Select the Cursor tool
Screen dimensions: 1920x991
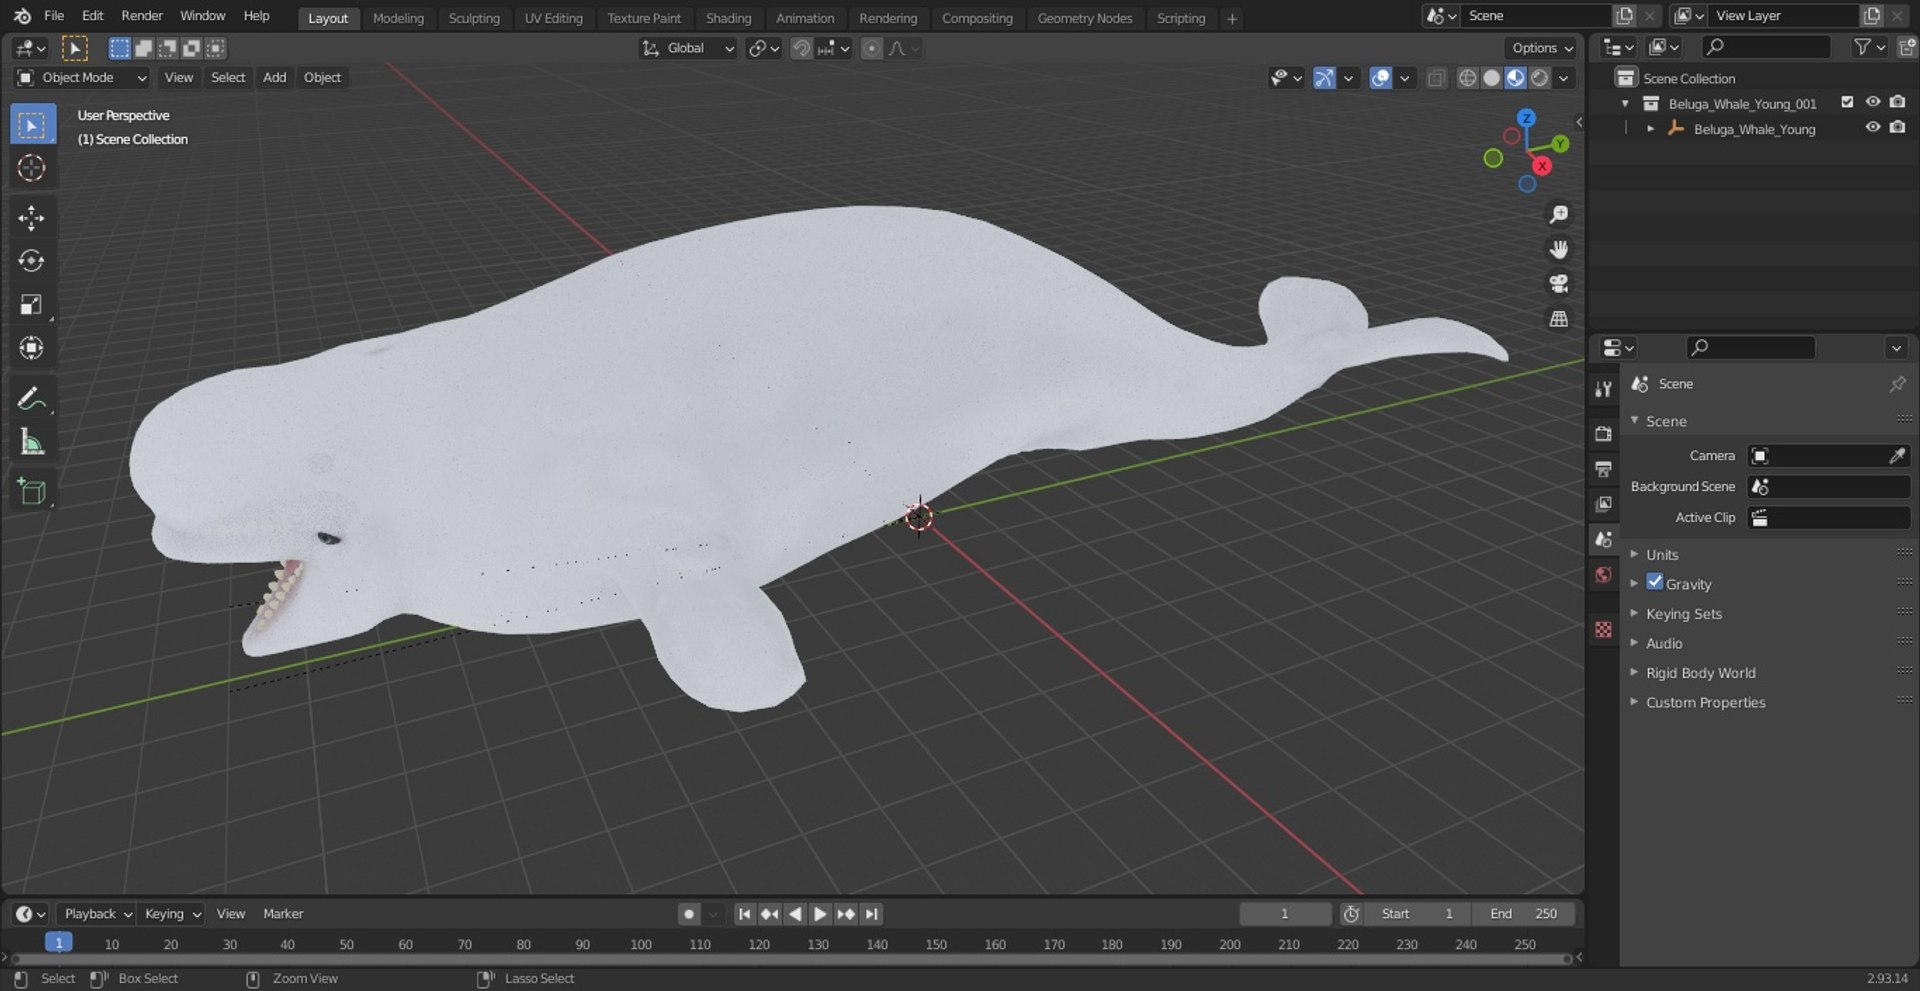(32, 168)
